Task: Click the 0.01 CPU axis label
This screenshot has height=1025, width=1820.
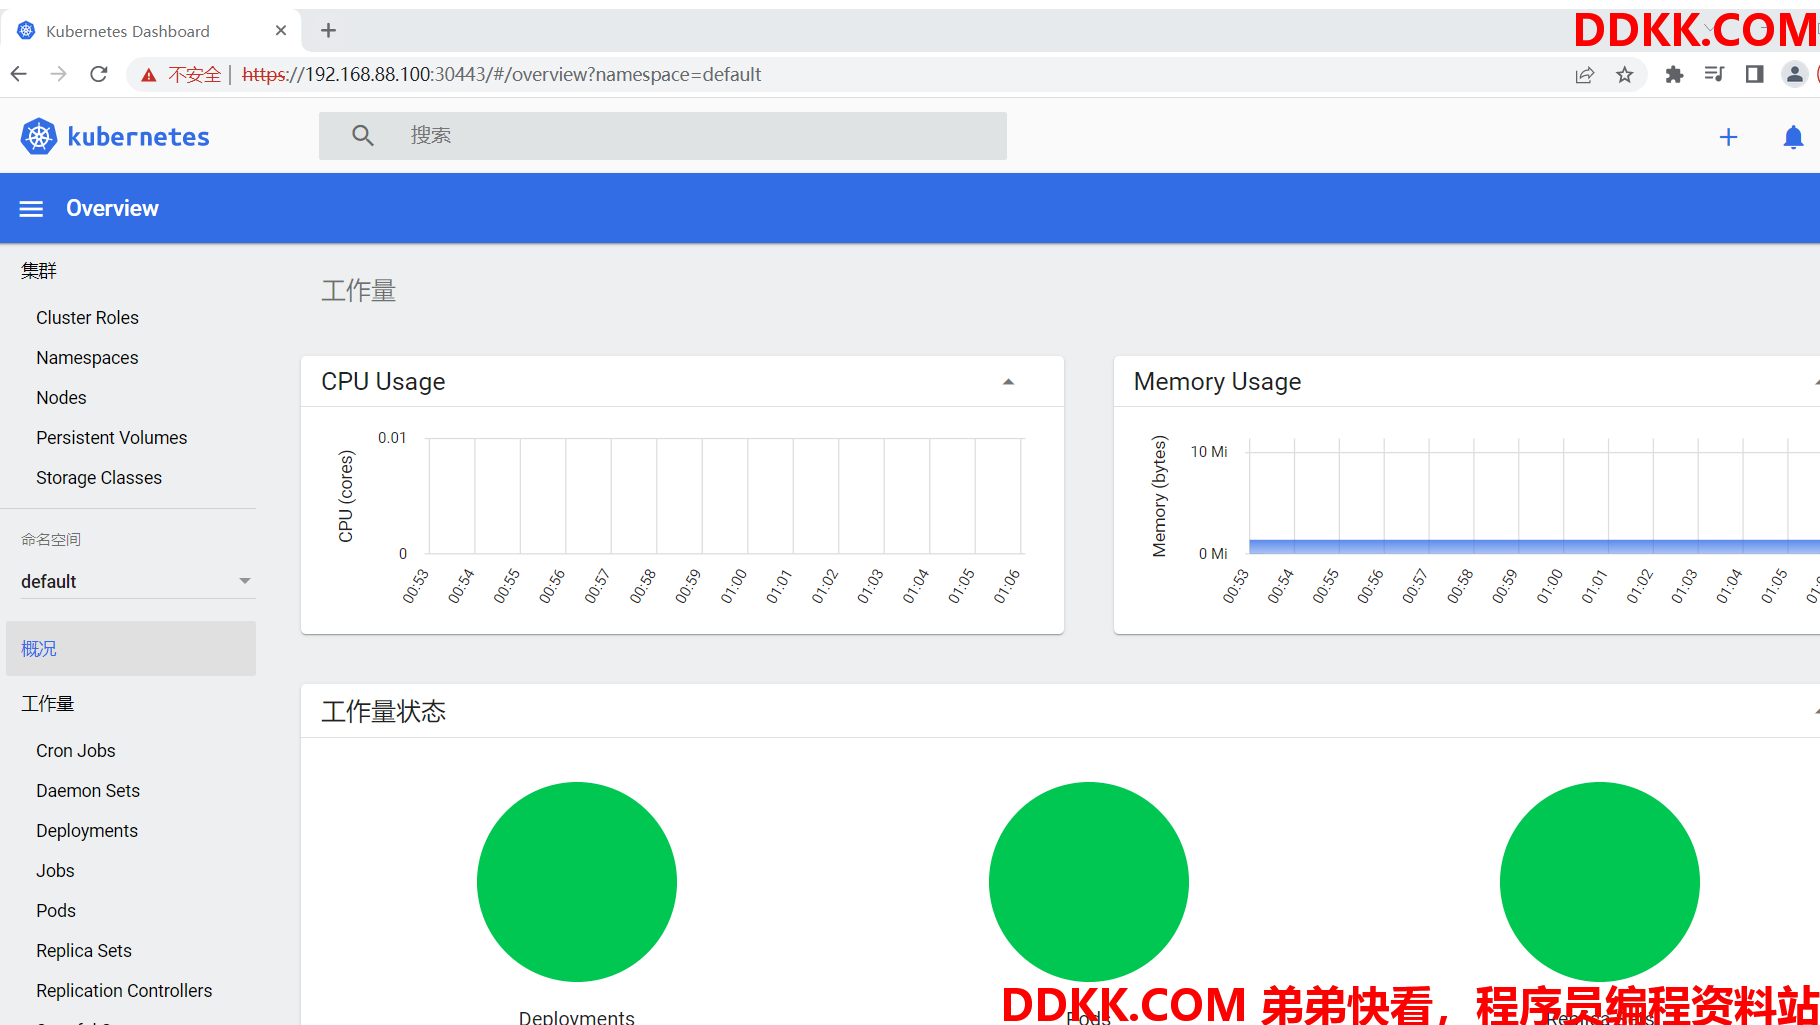Action: coord(392,438)
